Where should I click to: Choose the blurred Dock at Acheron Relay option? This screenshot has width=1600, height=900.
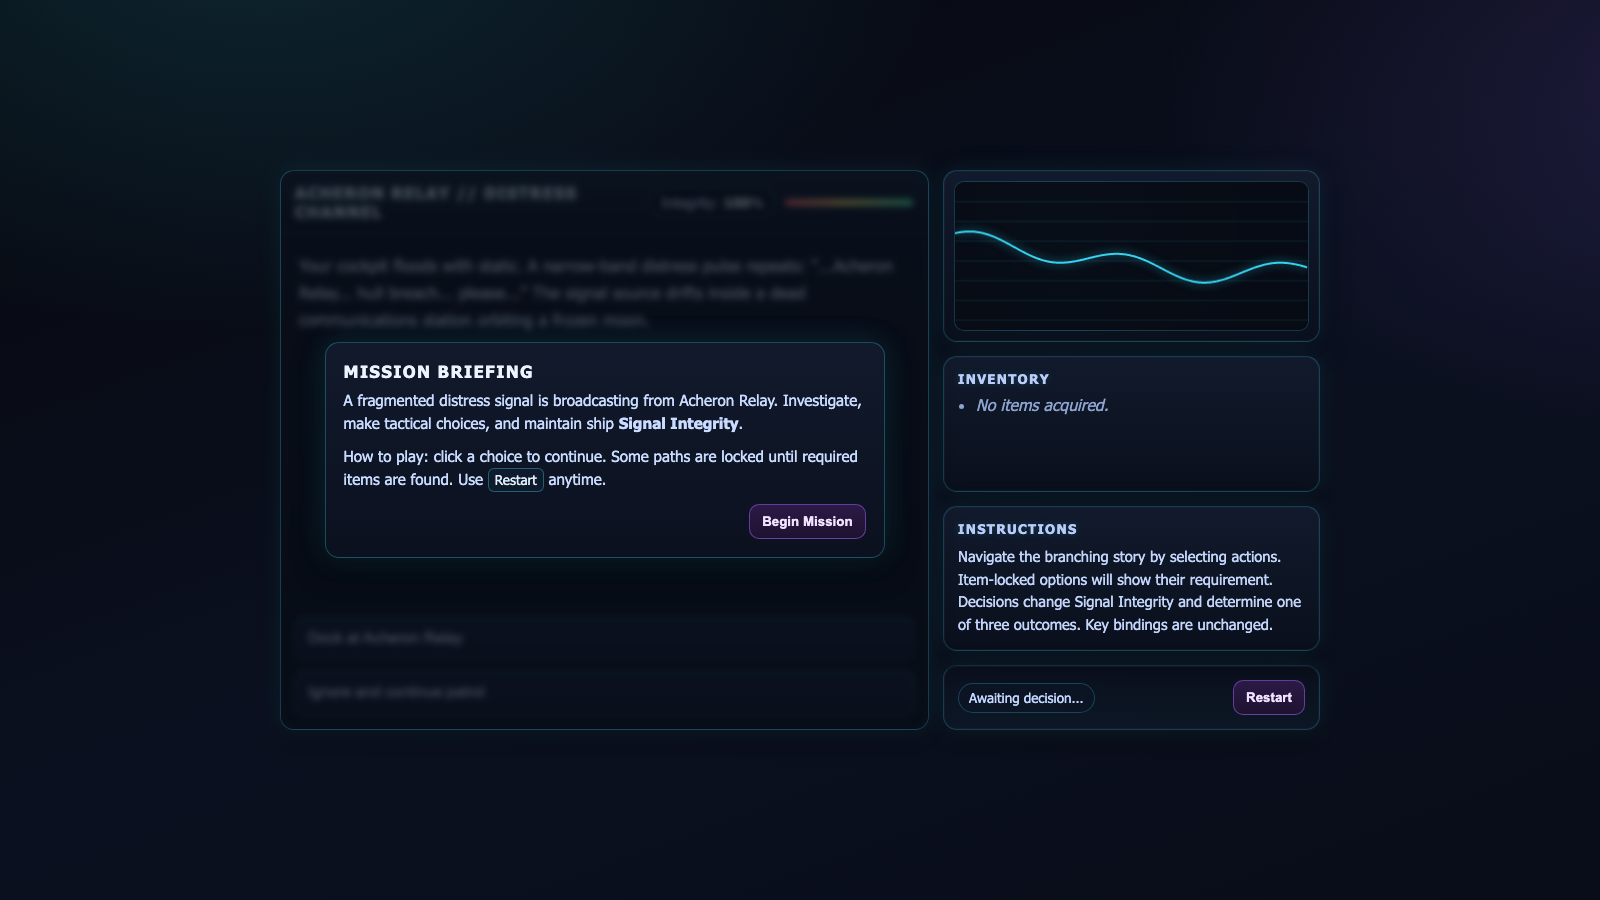click(604, 638)
